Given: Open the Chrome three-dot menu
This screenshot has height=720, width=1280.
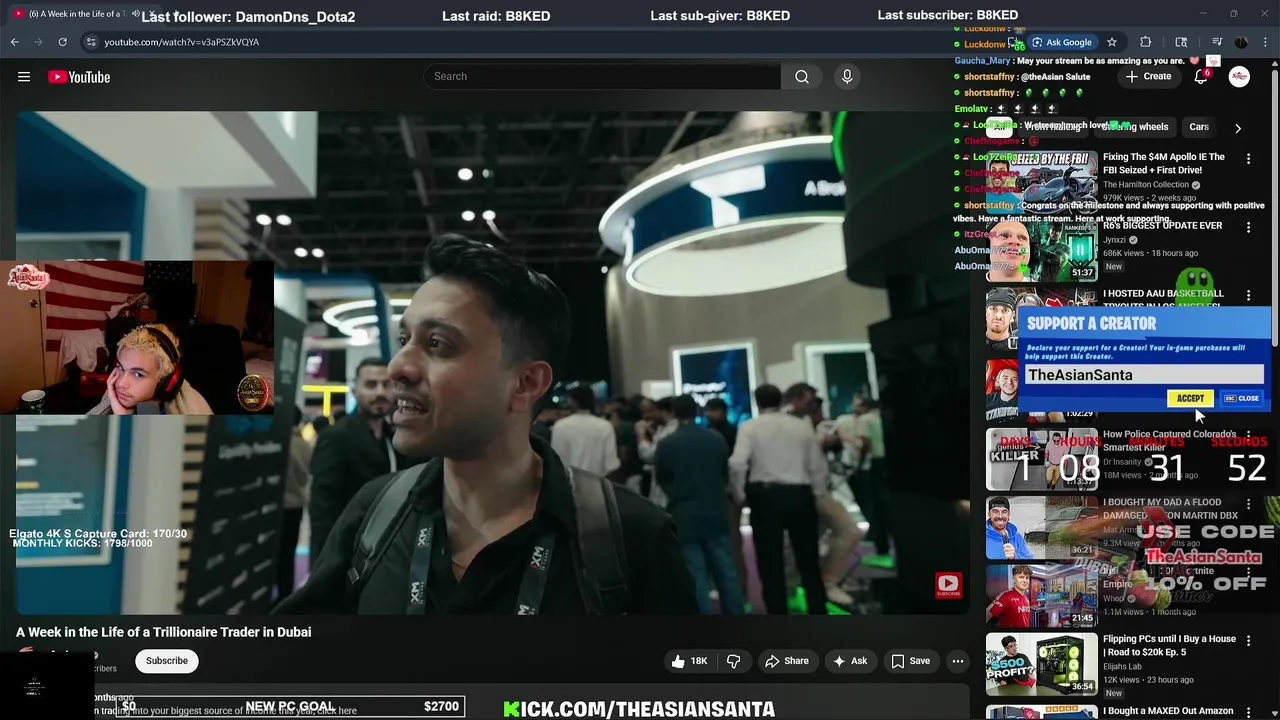Looking at the screenshot, I should pyautogui.click(x=1266, y=42).
